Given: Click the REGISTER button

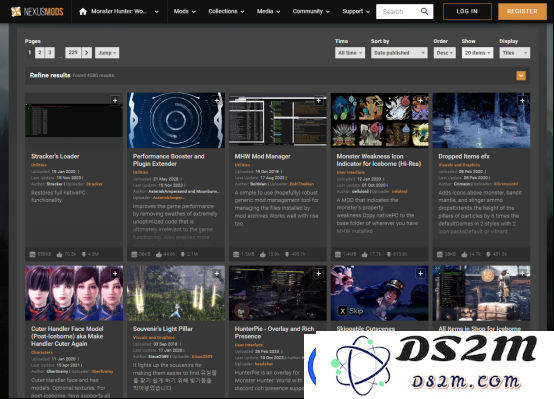Looking at the screenshot, I should pyautogui.click(x=522, y=11).
